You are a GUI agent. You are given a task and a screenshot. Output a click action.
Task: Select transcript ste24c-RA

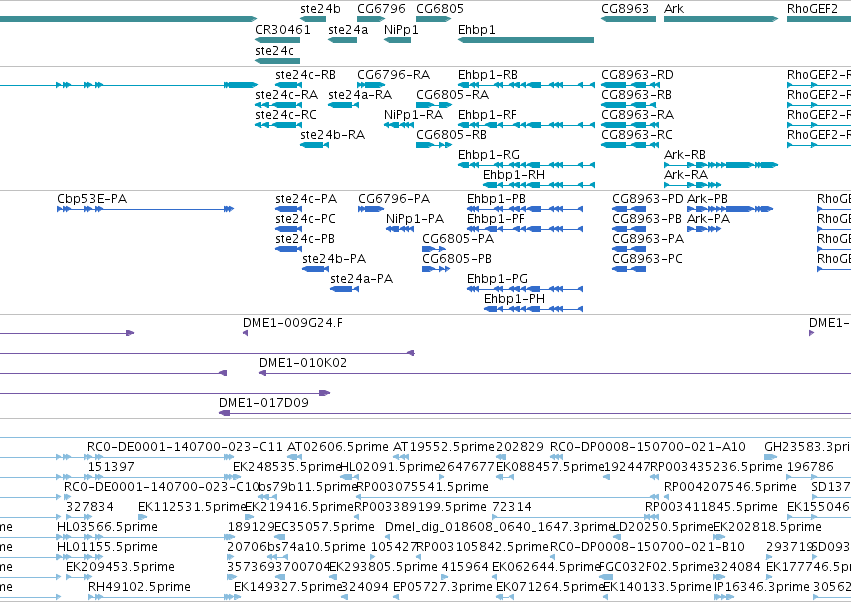click(287, 94)
